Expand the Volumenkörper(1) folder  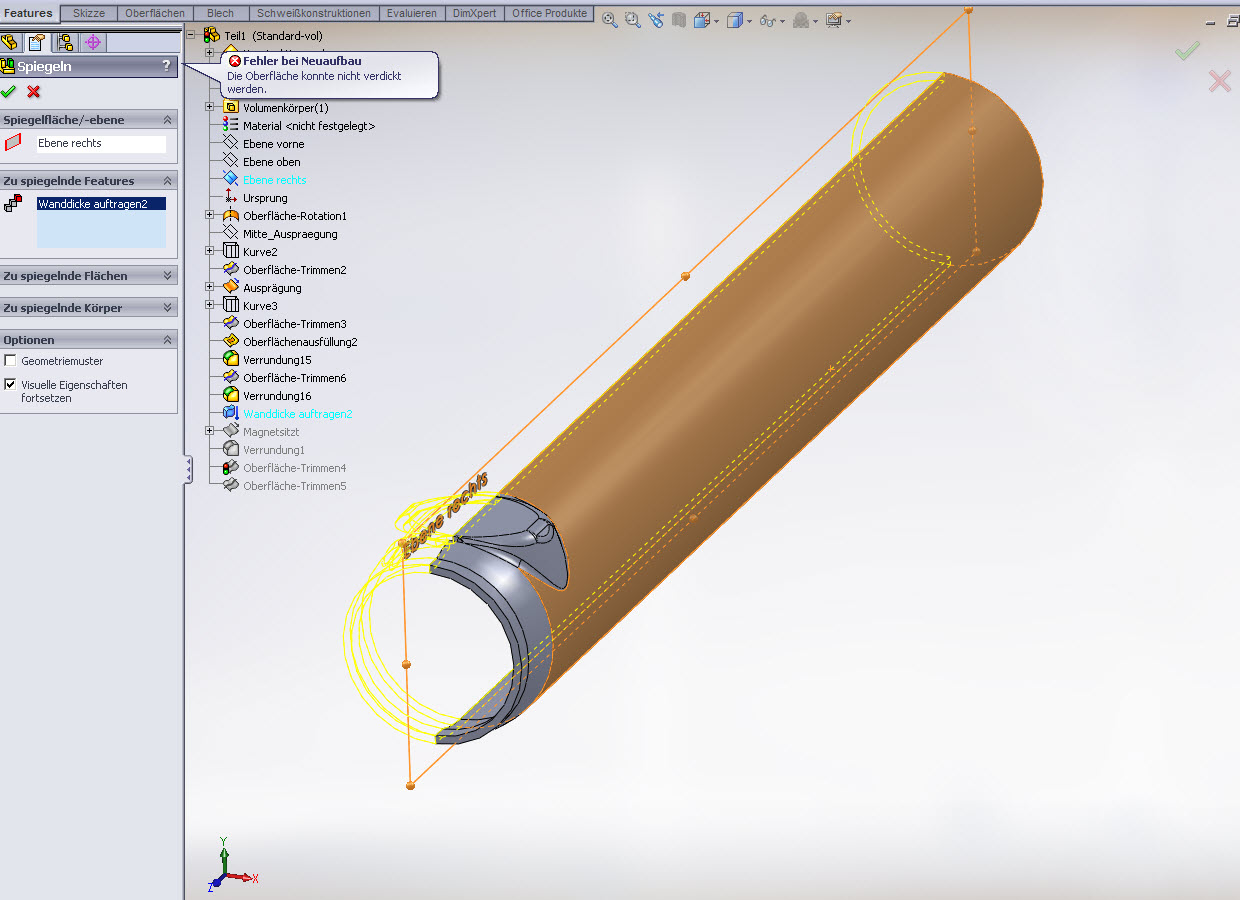(209, 108)
